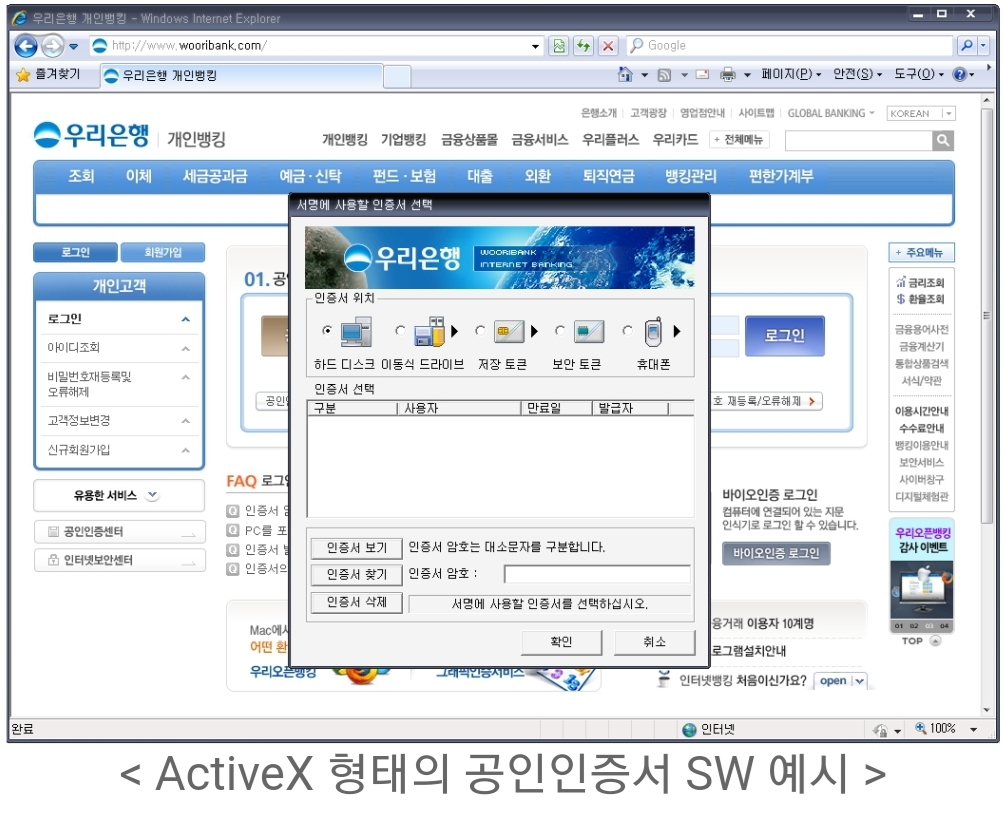Open IE Help question mark icon
The width and height of the screenshot is (1004, 834).
coord(959,74)
